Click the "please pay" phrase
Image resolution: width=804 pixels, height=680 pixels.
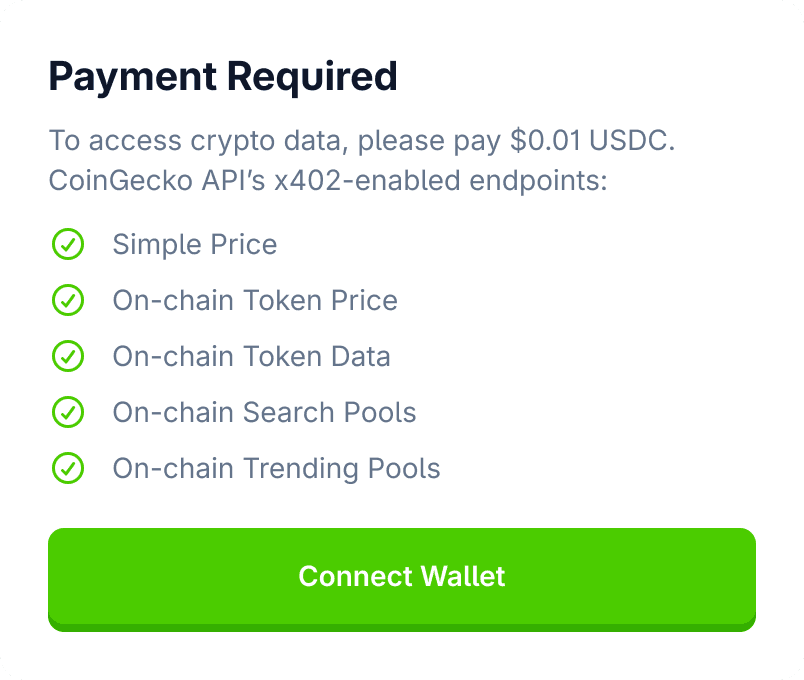tap(429, 142)
